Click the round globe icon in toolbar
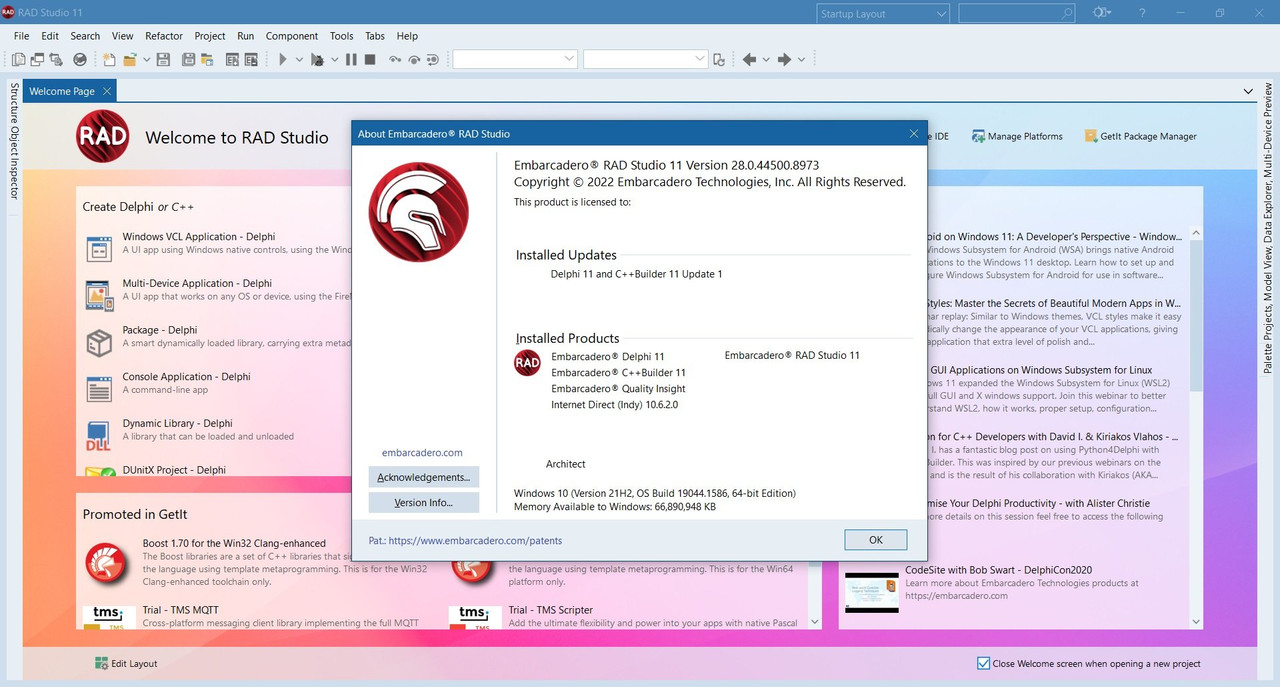 click(x=80, y=60)
